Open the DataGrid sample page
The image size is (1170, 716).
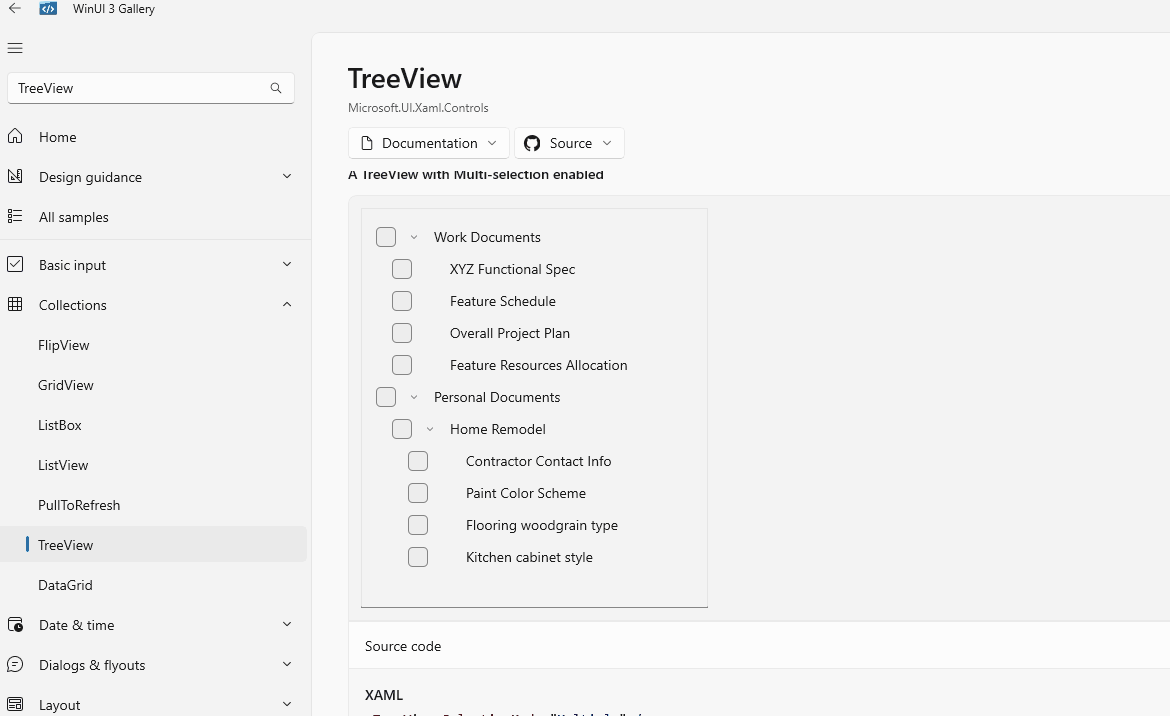coord(65,585)
